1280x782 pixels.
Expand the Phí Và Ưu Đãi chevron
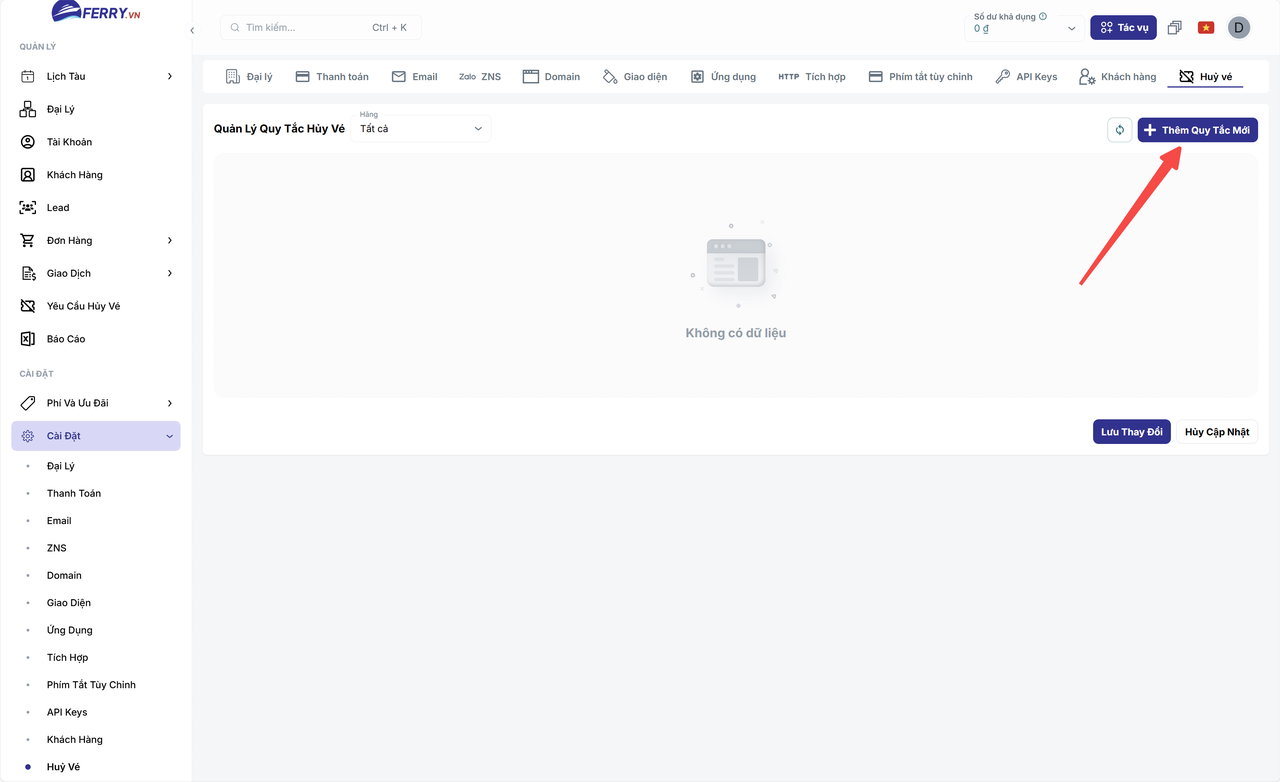(170, 403)
